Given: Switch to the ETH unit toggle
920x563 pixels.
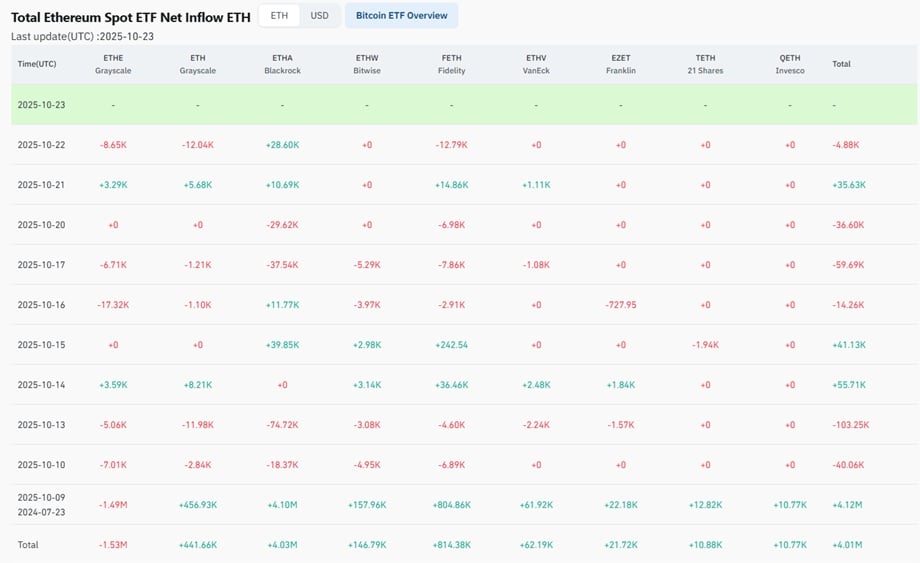Looking at the screenshot, I should pyautogui.click(x=279, y=16).
